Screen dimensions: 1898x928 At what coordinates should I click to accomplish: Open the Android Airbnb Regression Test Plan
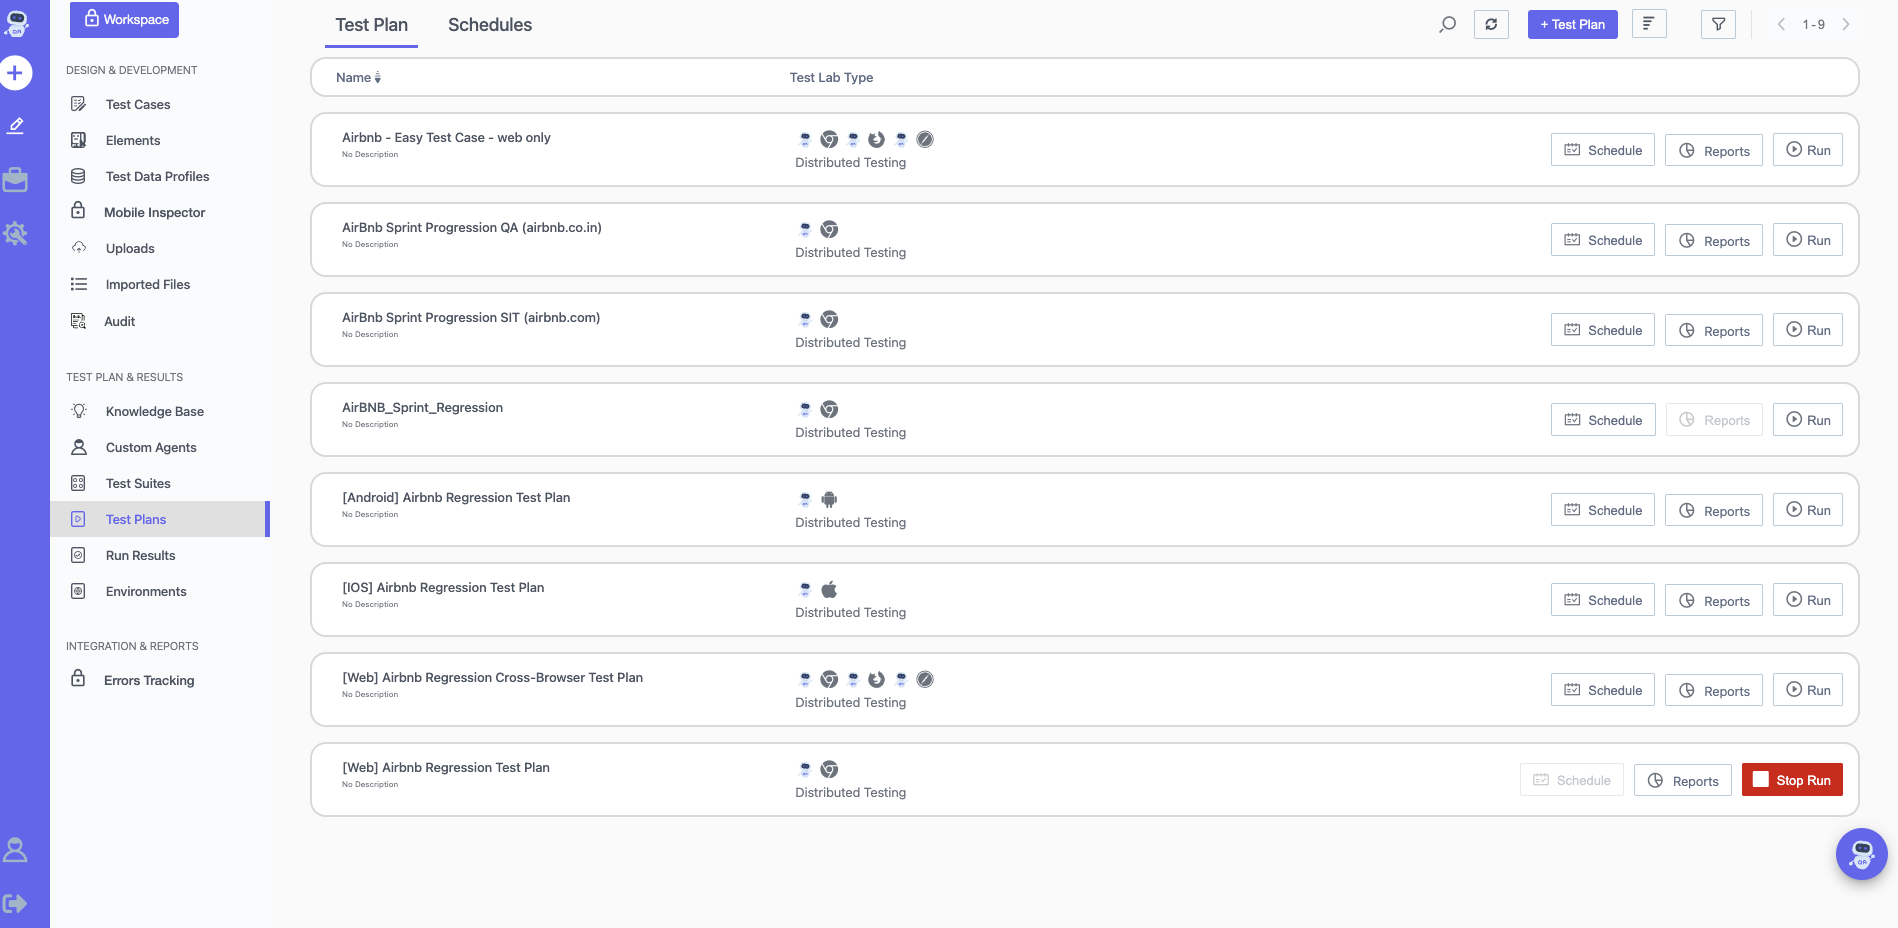click(456, 498)
